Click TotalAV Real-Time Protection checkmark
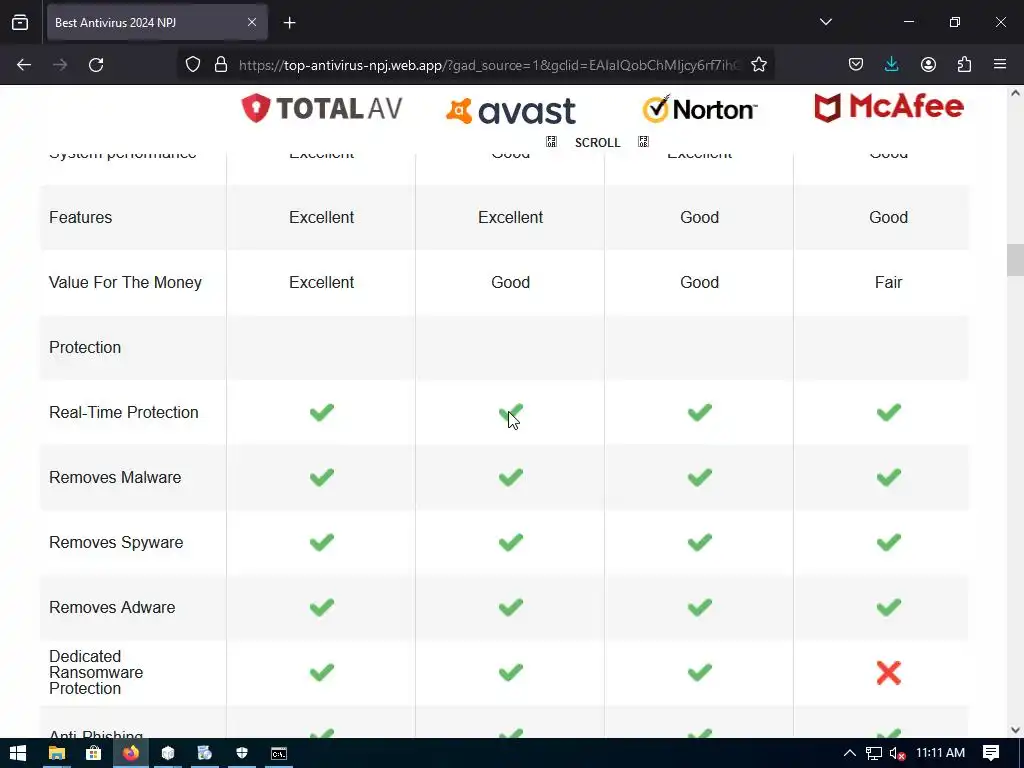 pos(321,412)
